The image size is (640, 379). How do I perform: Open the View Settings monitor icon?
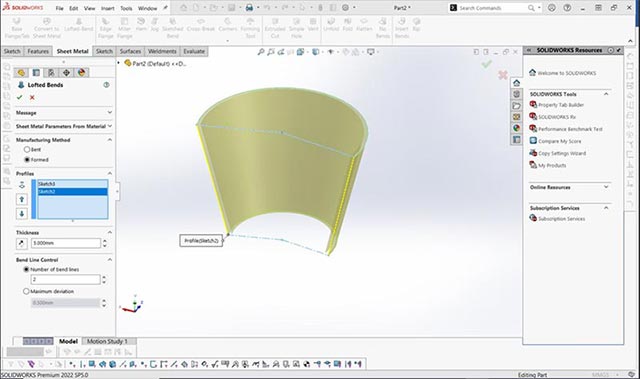[371, 52]
